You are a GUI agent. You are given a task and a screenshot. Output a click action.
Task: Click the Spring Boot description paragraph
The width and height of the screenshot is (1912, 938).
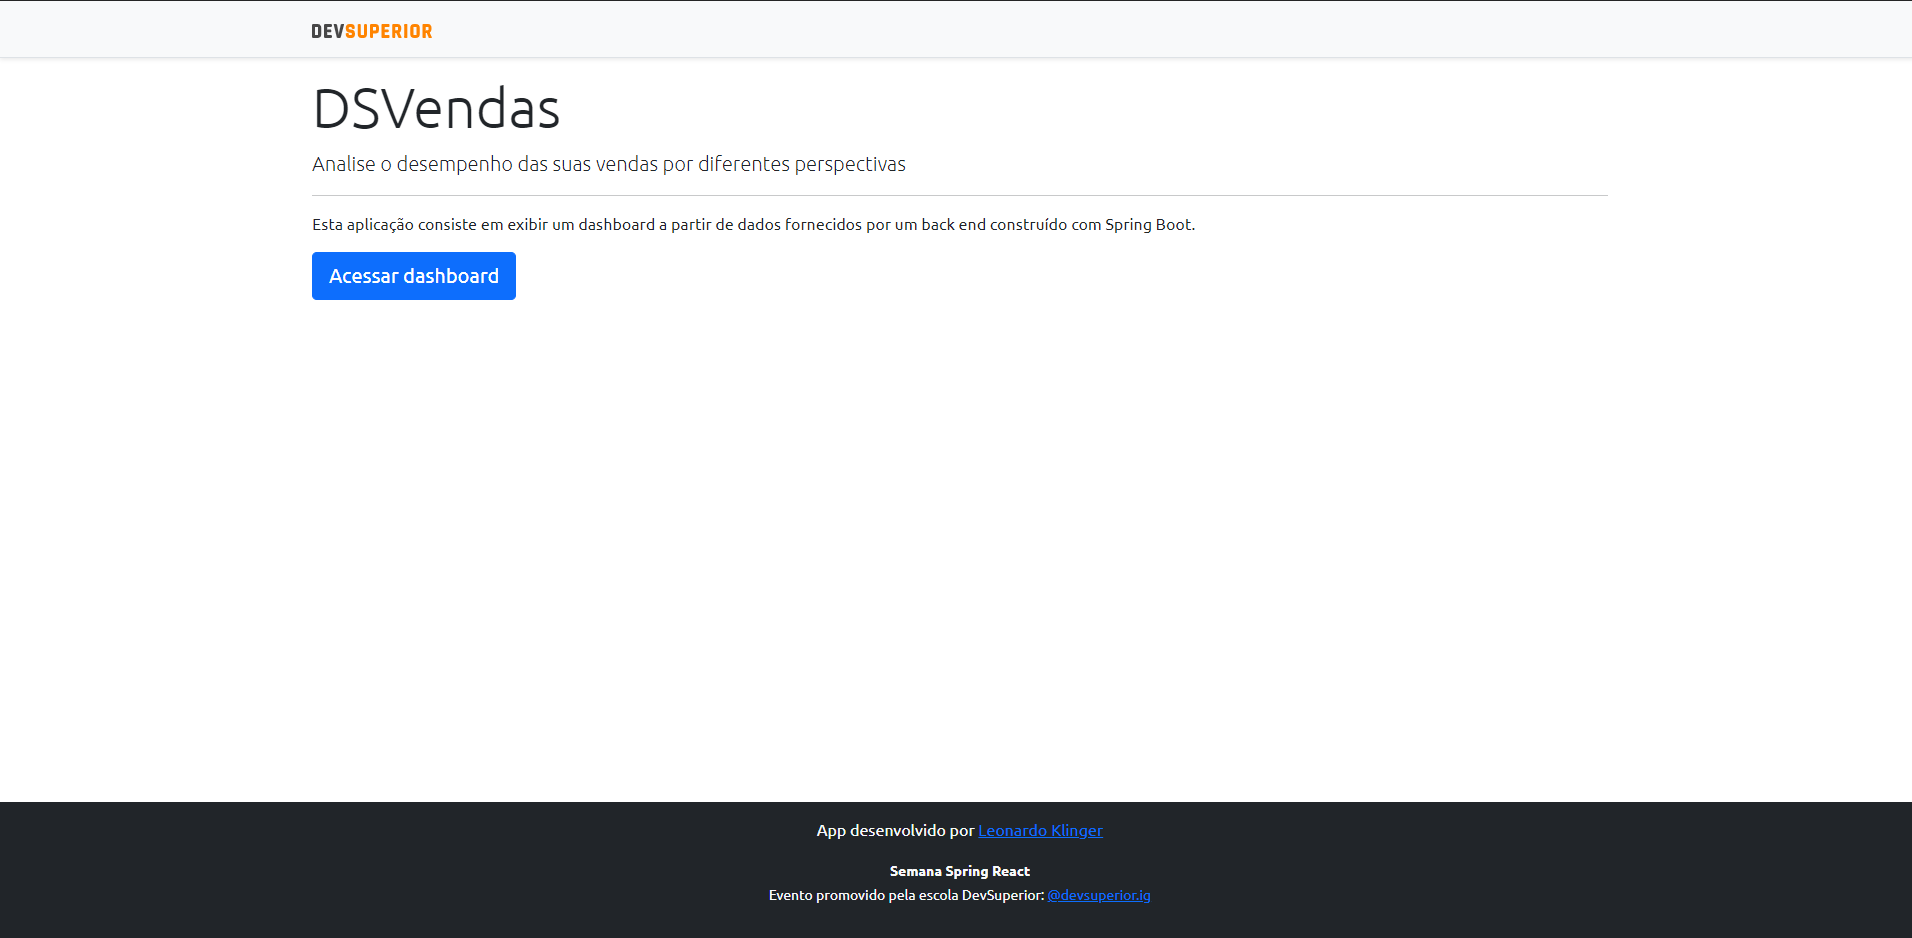(752, 224)
